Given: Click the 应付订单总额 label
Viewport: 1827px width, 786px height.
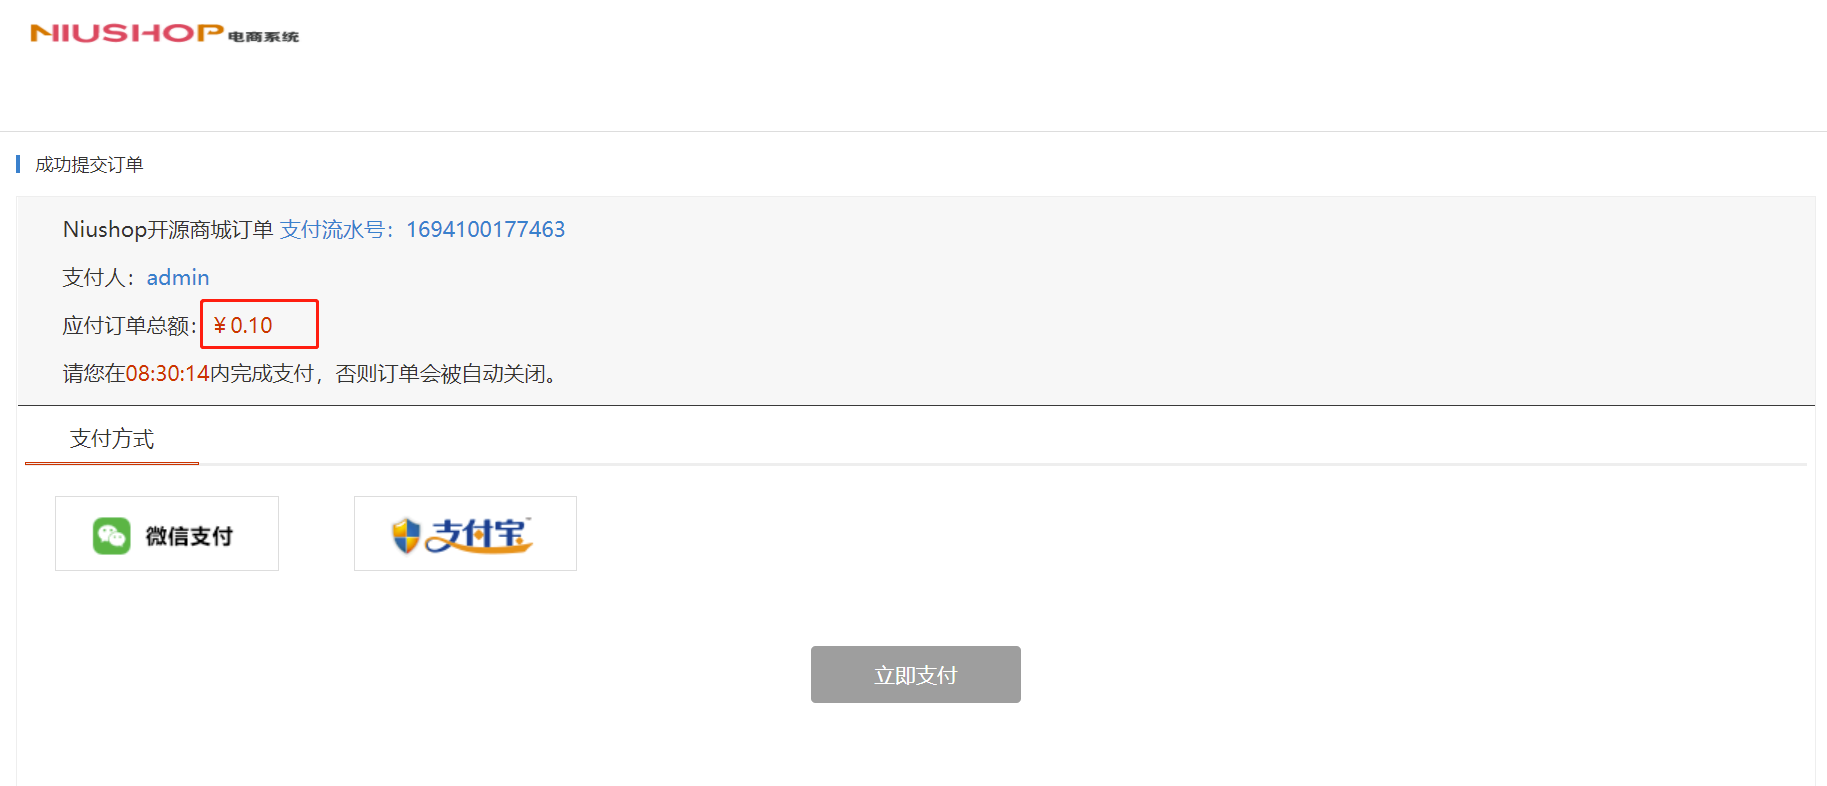Looking at the screenshot, I should (x=128, y=326).
